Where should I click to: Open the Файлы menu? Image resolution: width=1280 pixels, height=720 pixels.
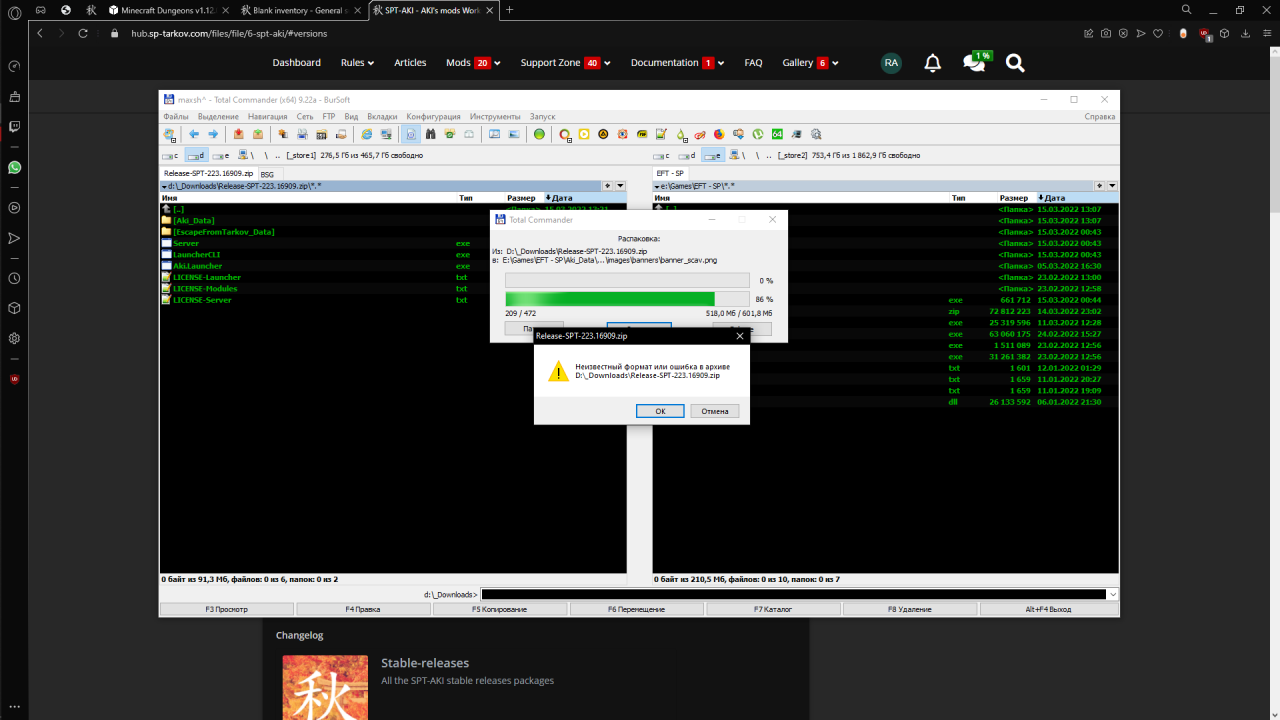(x=176, y=116)
